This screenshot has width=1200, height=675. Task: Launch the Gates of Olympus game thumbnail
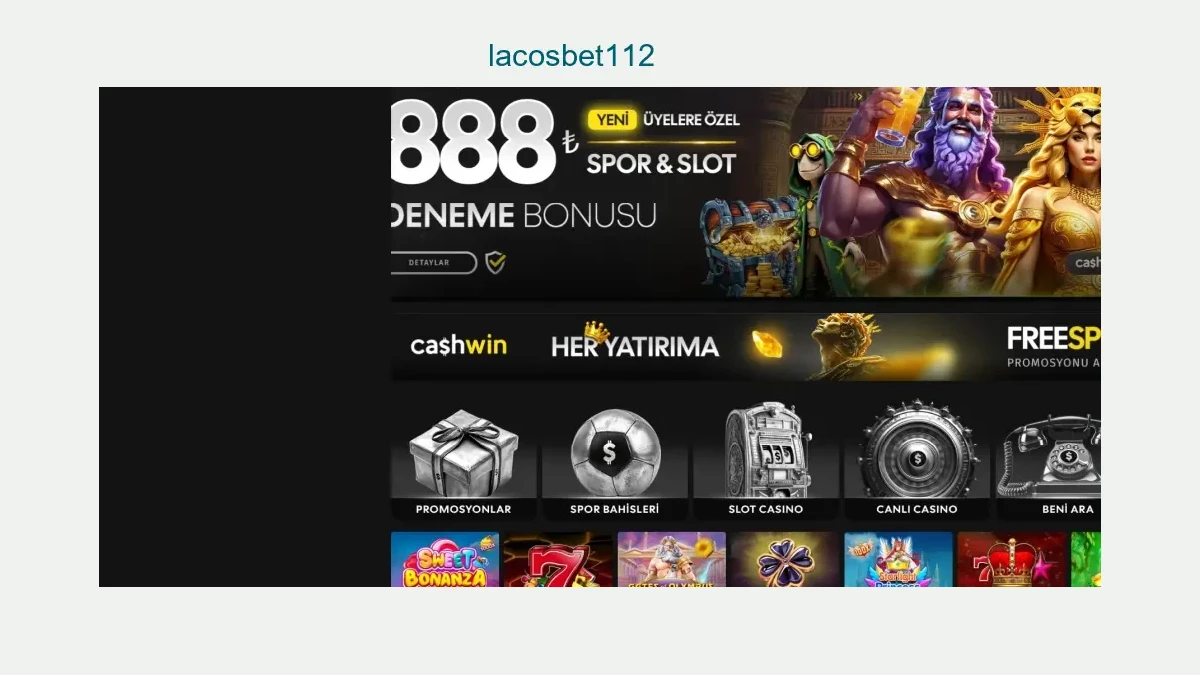[x=672, y=559]
